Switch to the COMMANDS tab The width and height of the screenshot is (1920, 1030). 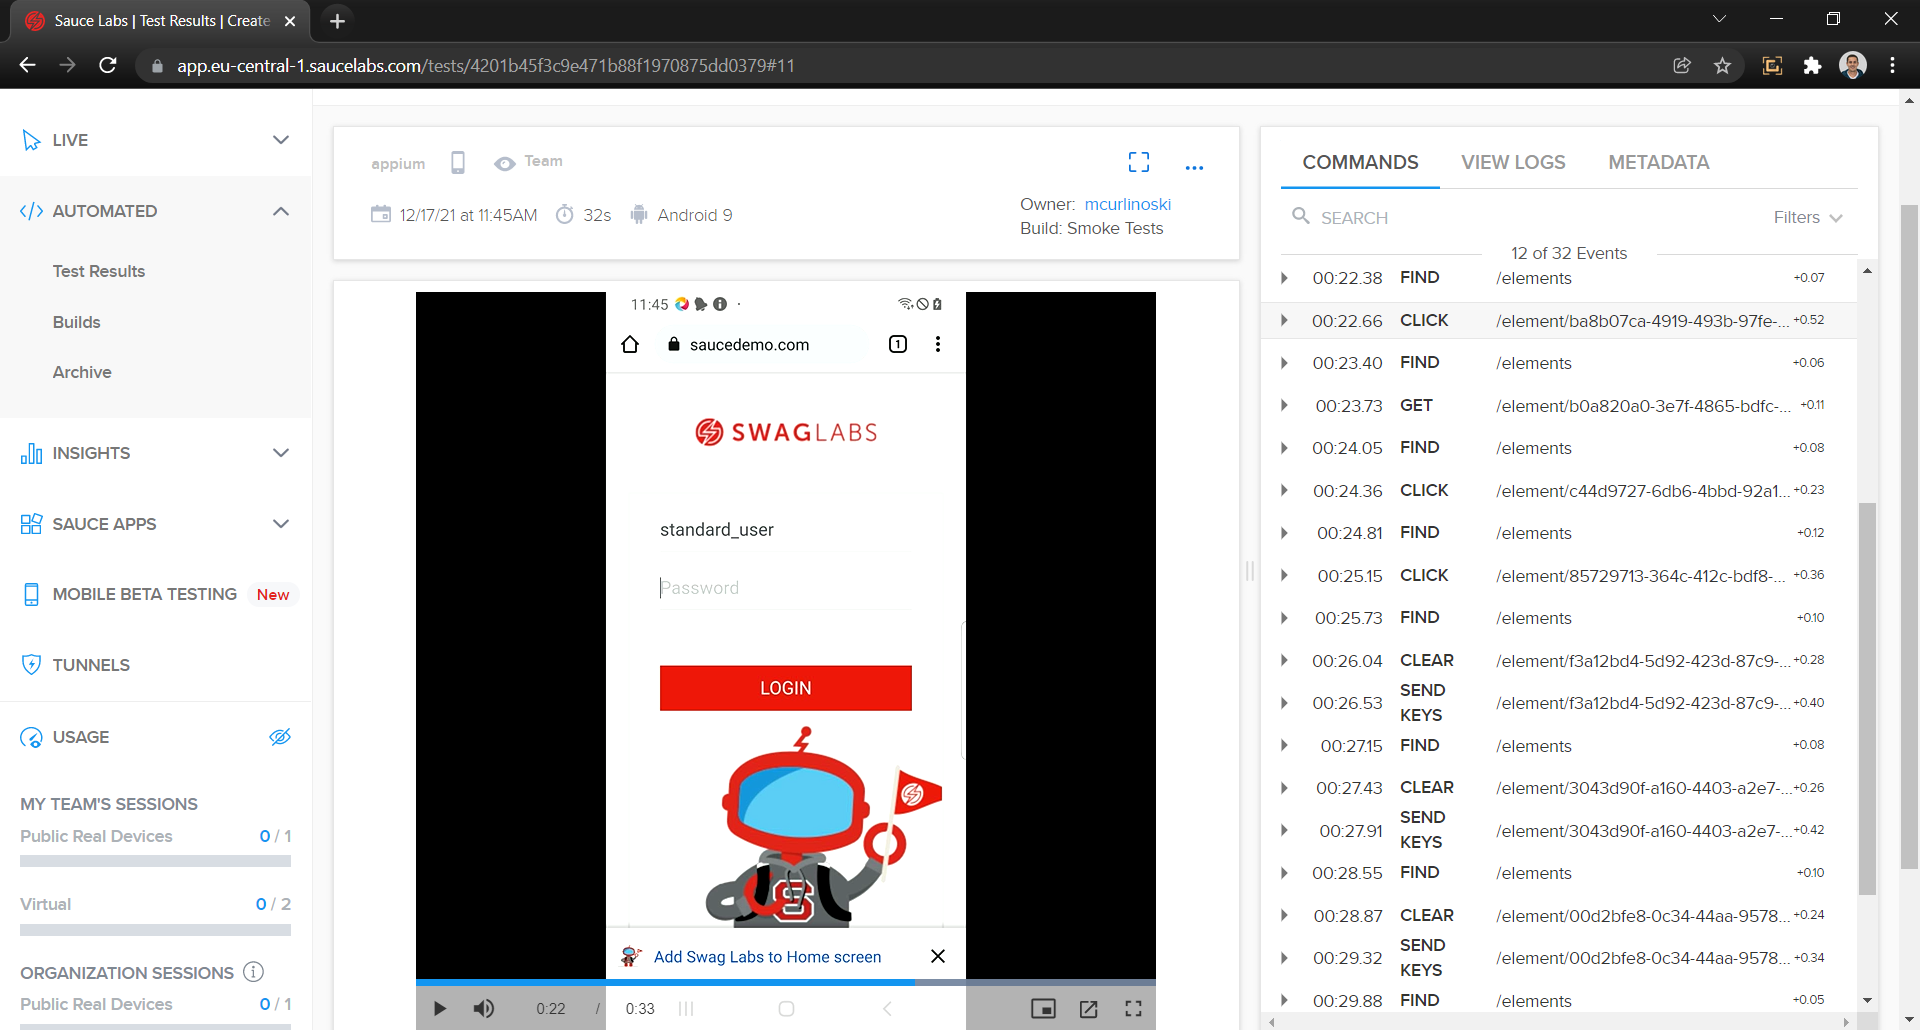(x=1360, y=162)
